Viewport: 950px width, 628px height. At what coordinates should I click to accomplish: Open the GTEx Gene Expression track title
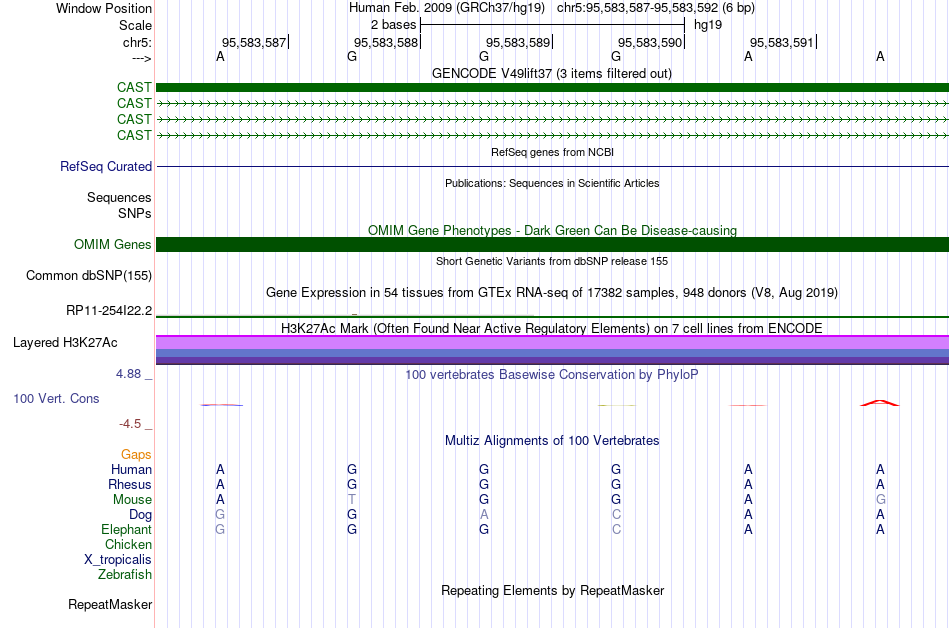coord(552,293)
